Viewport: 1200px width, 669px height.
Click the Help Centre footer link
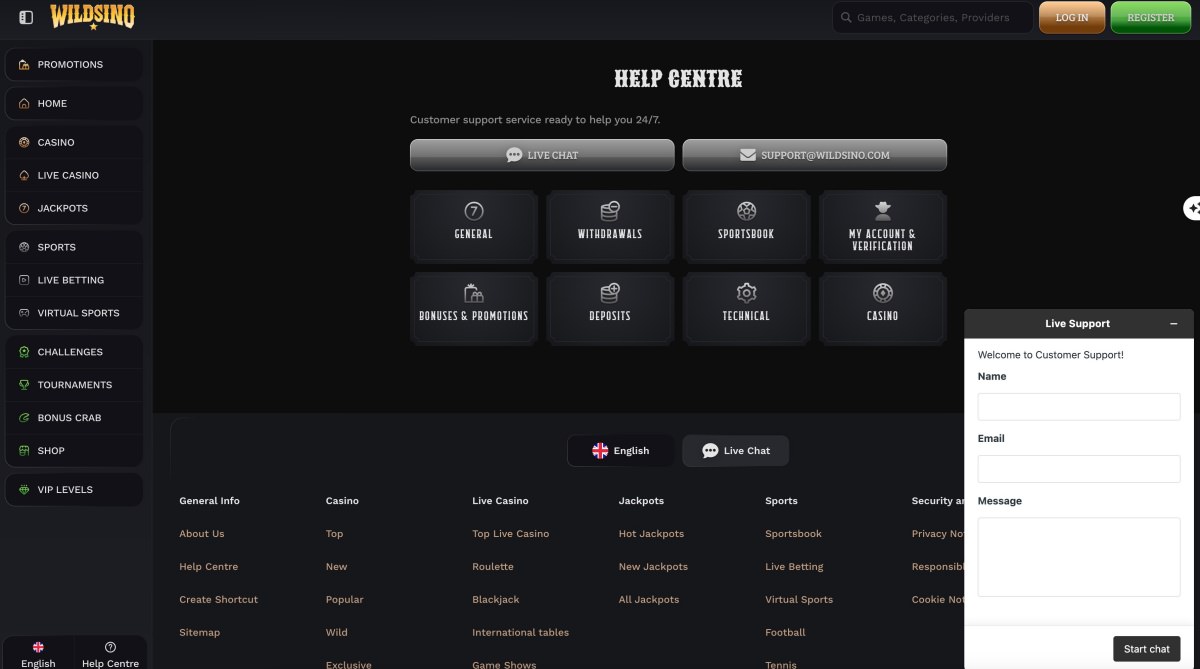[x=209, y=567]
